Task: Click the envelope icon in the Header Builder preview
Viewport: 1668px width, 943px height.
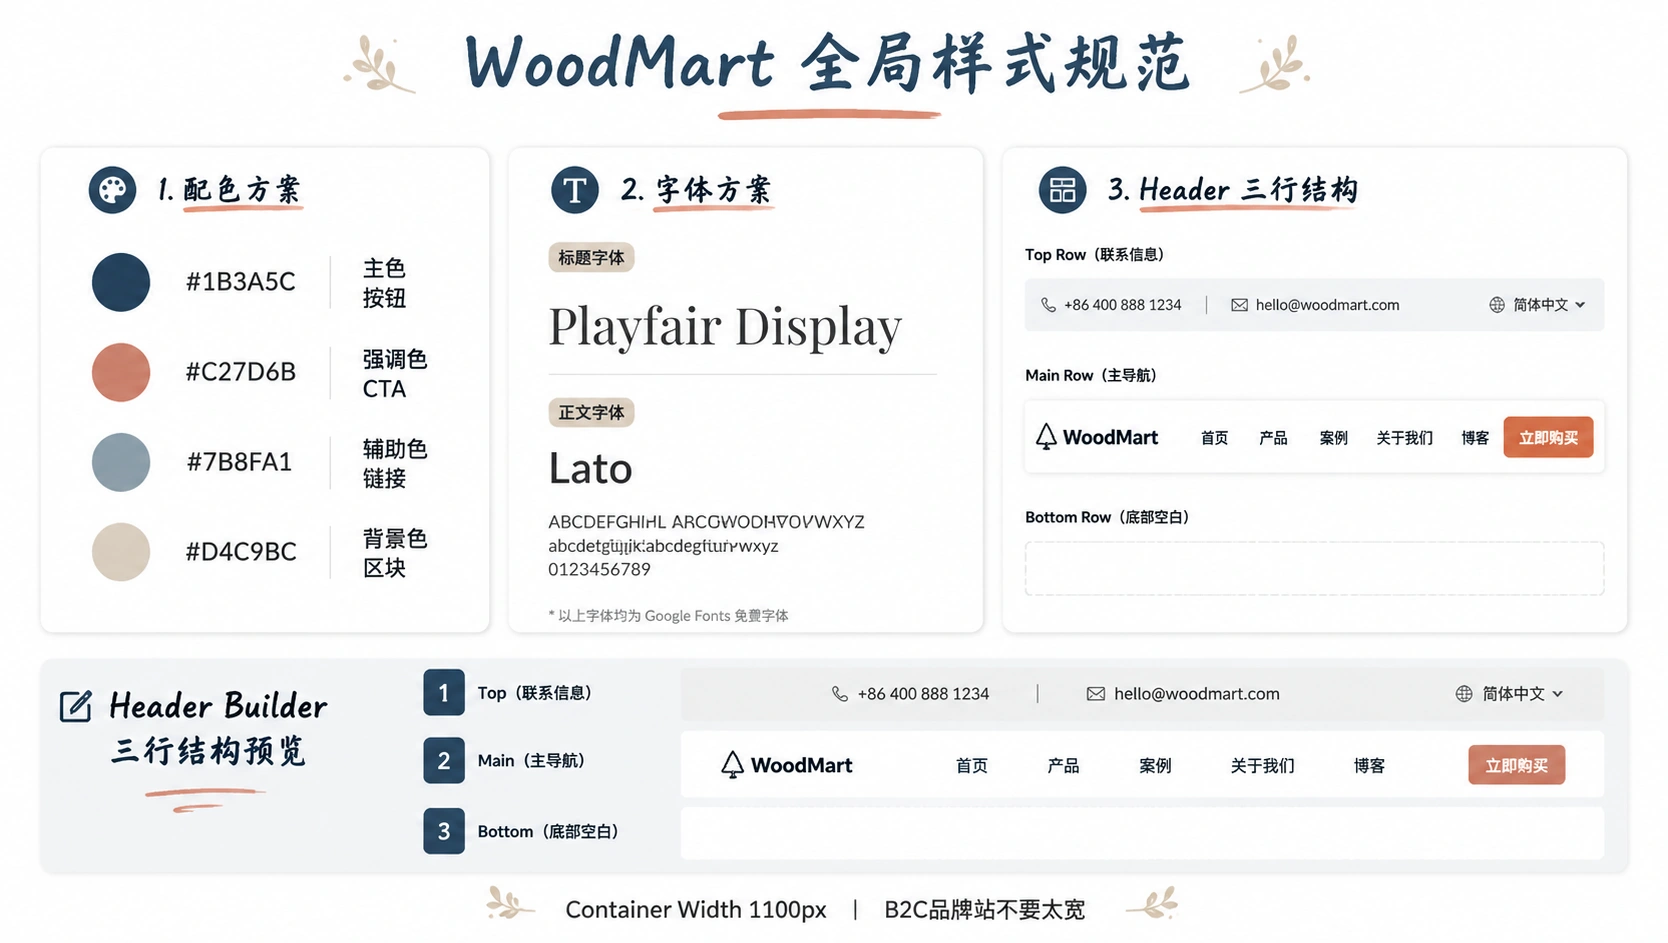Action: click(1096, 694)
